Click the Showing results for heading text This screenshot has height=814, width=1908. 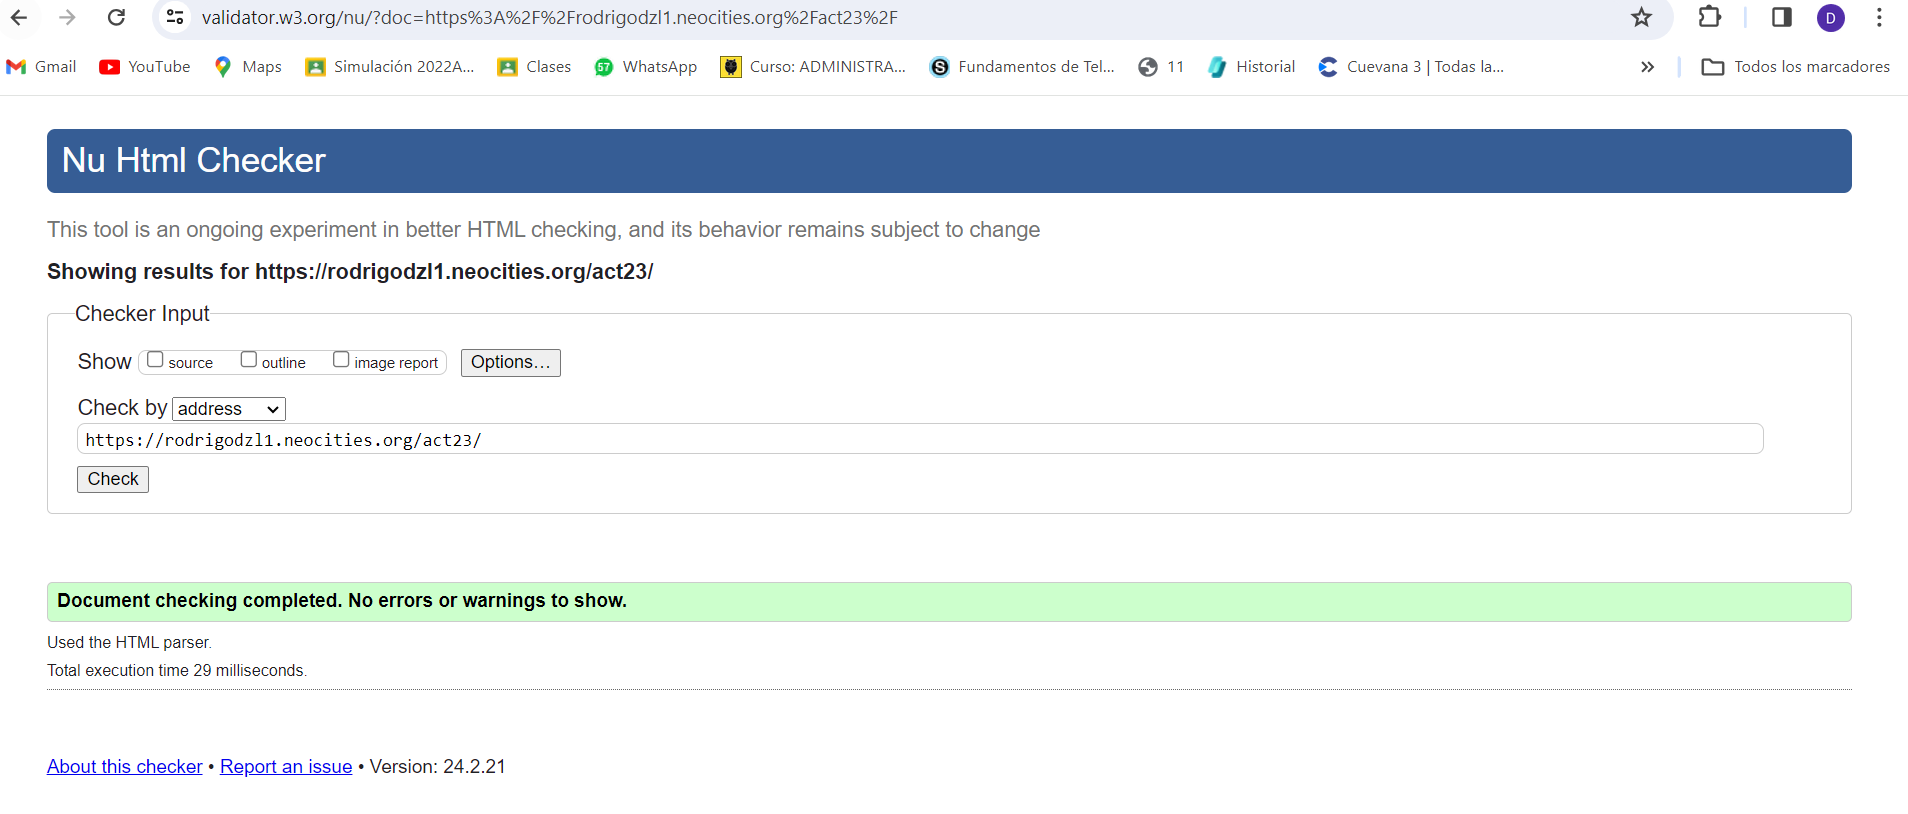350,271
